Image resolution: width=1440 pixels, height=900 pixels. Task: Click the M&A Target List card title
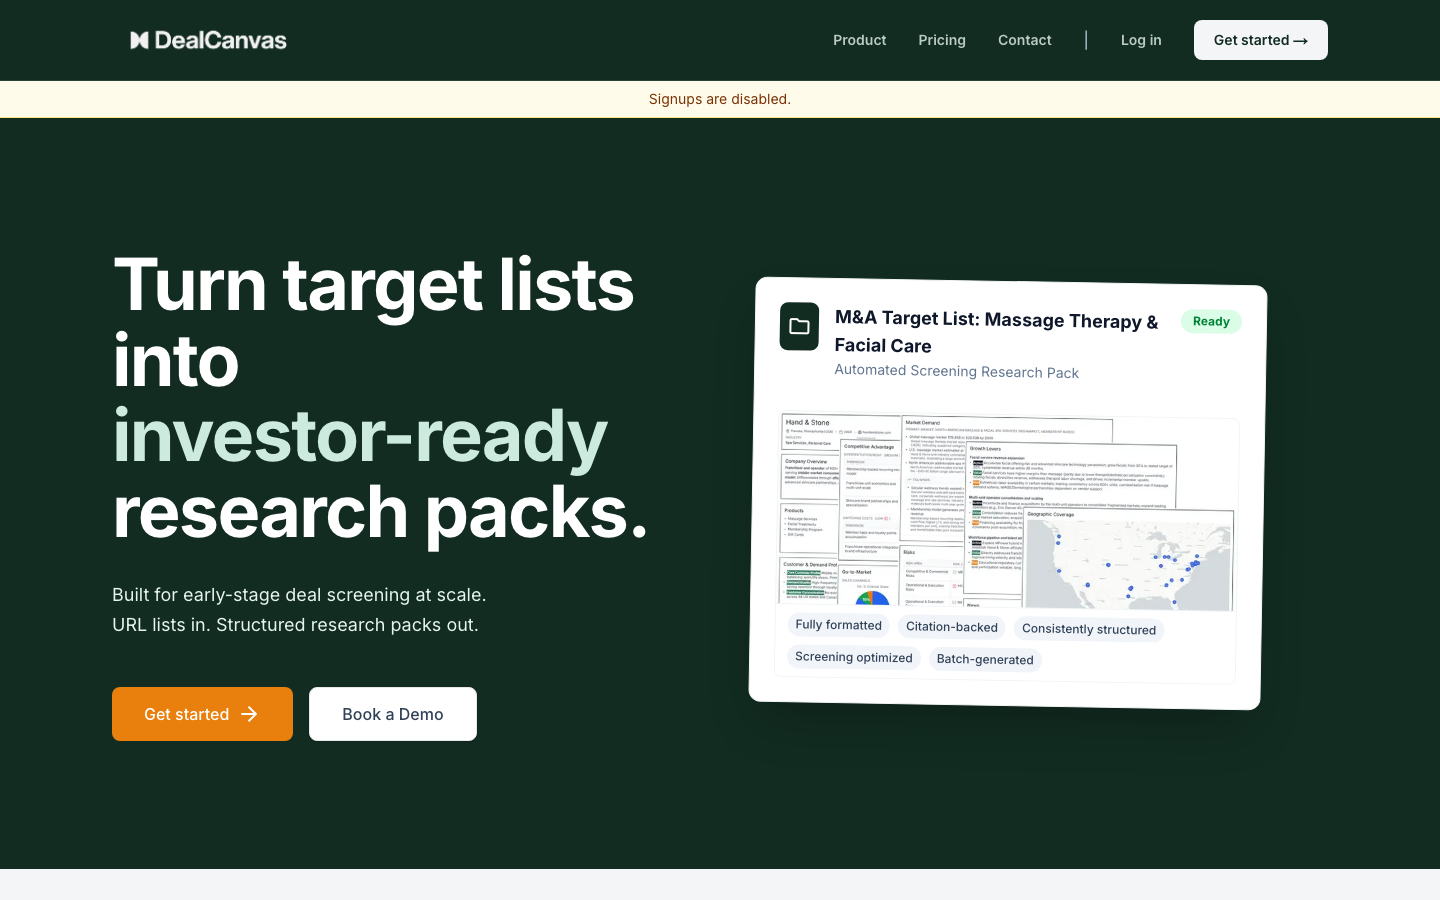click(997, 332)
